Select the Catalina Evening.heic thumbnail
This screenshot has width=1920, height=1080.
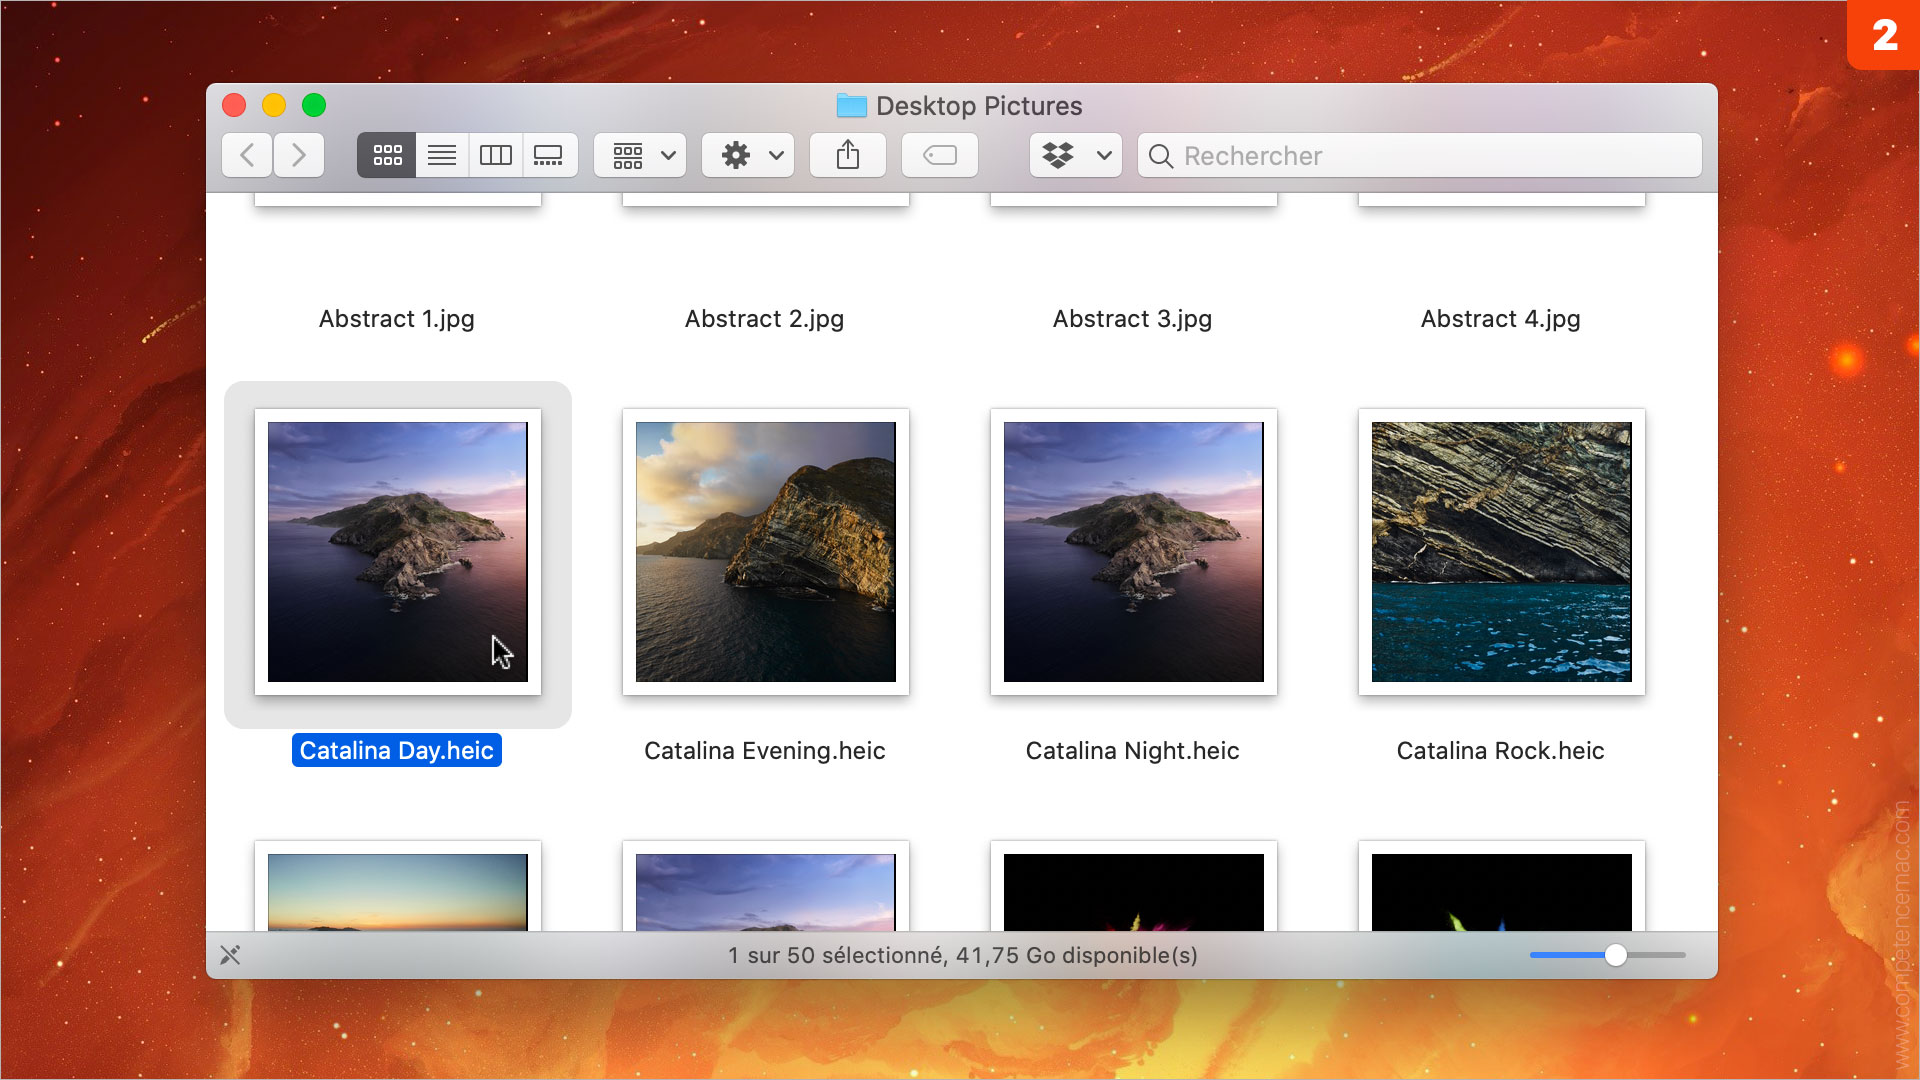765,551
